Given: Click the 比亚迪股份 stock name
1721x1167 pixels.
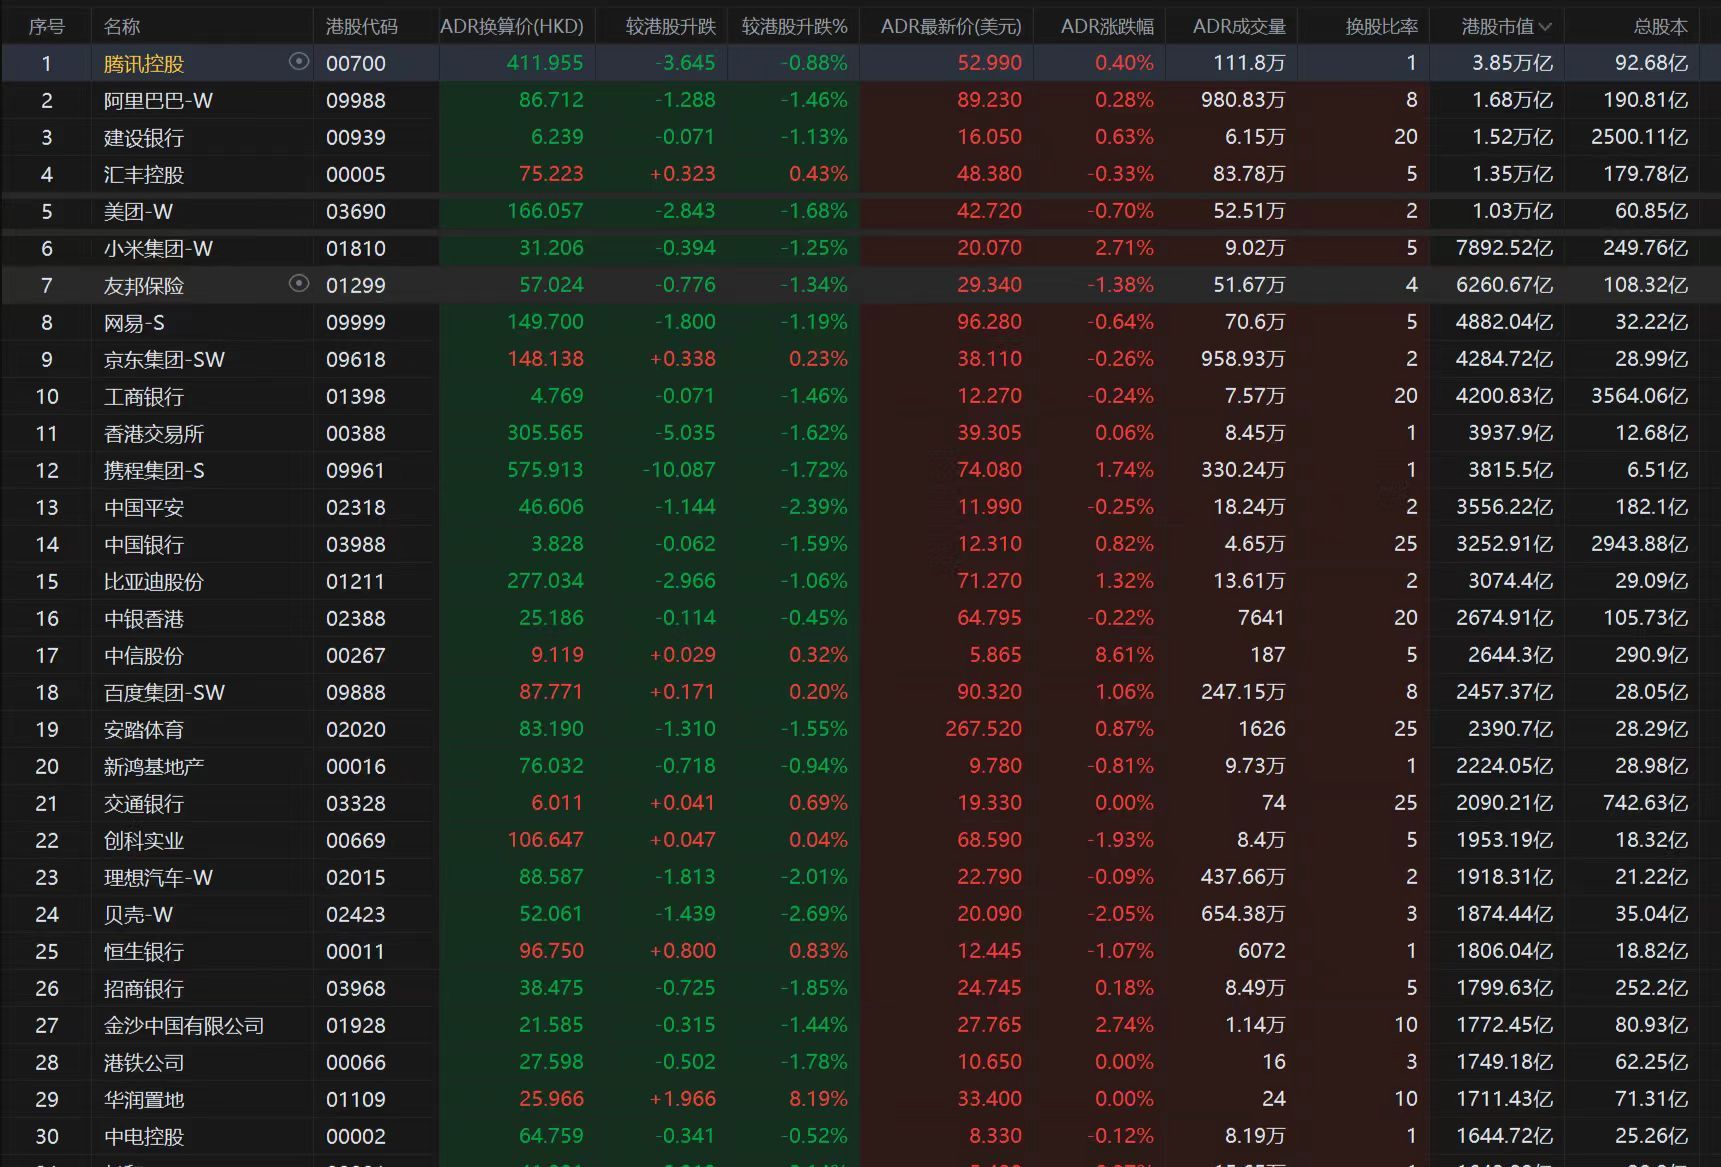Looking at the screenshot, I should (154, 582).
